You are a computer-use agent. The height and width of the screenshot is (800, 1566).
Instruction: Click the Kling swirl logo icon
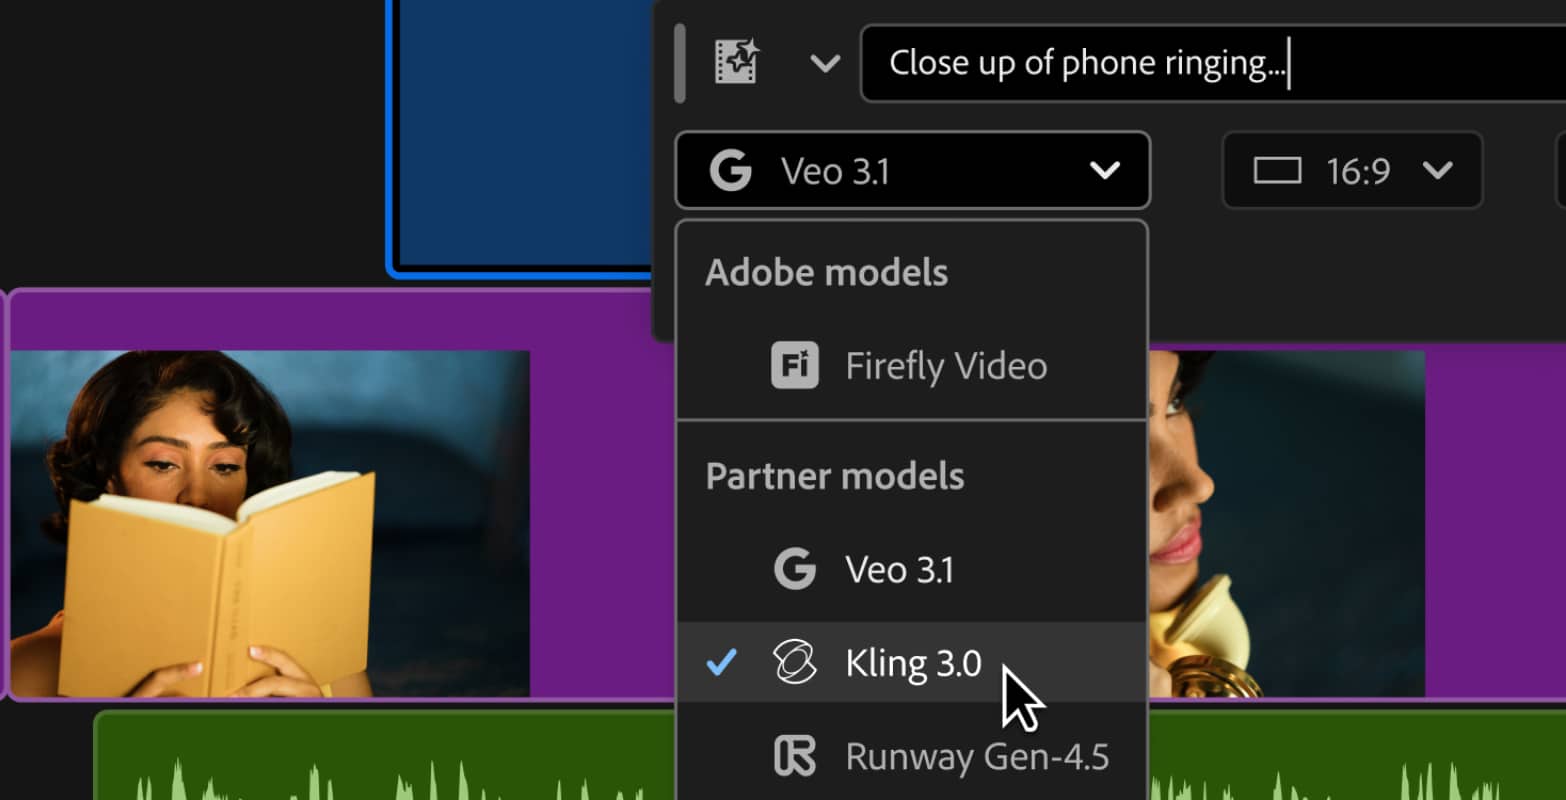(795, 663)
